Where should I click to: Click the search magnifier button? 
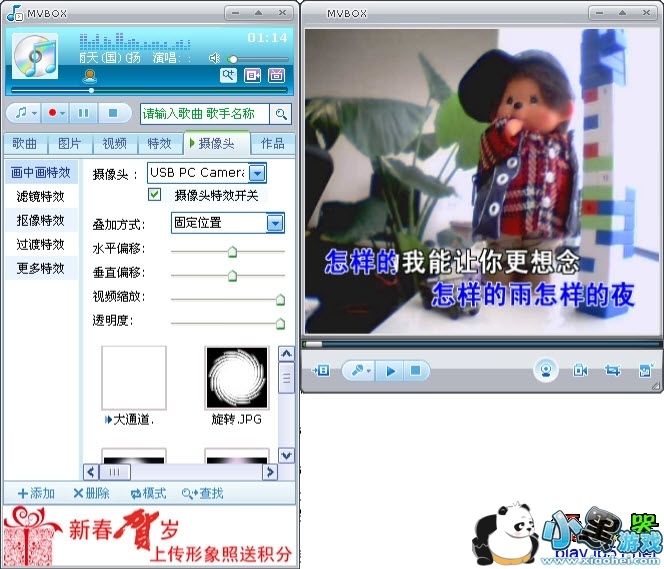281,114
